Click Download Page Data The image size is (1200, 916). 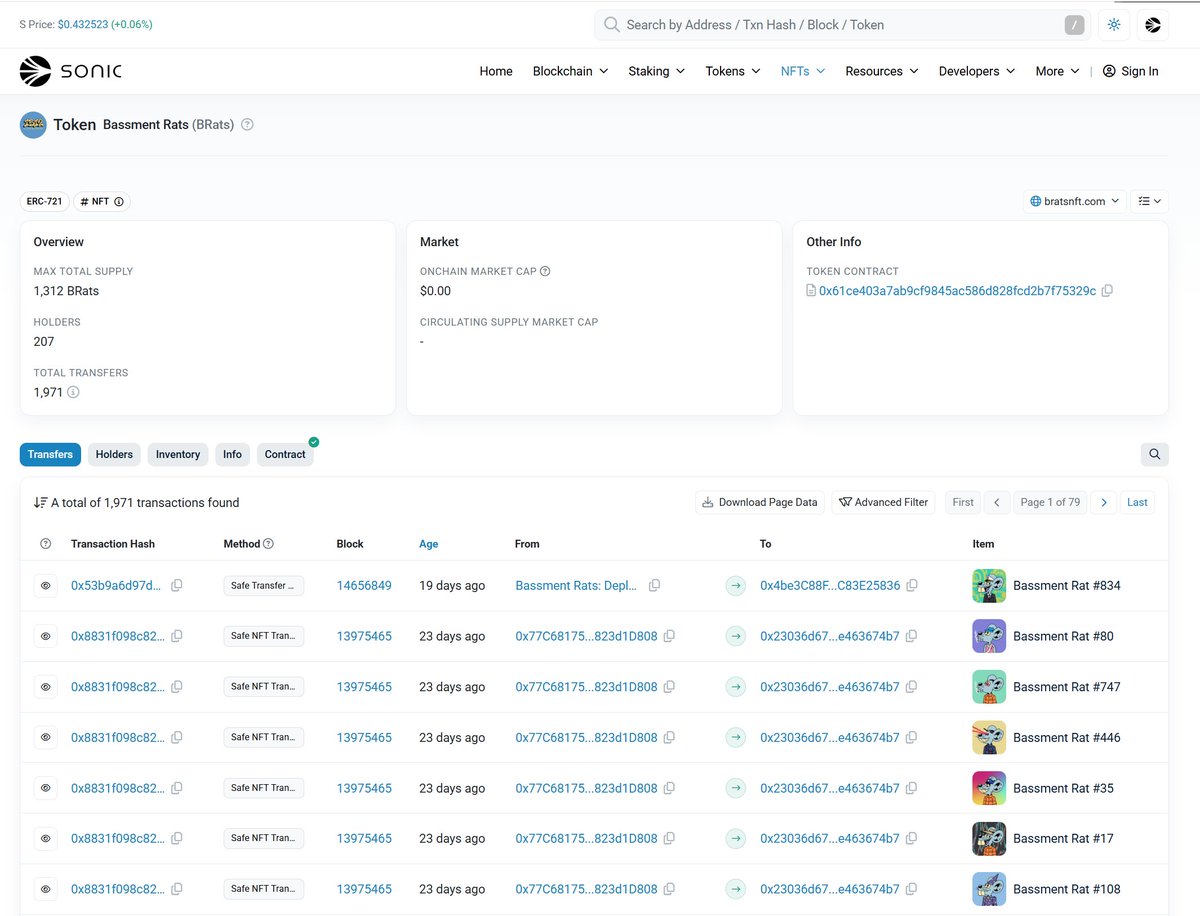(x=760, y=502)
